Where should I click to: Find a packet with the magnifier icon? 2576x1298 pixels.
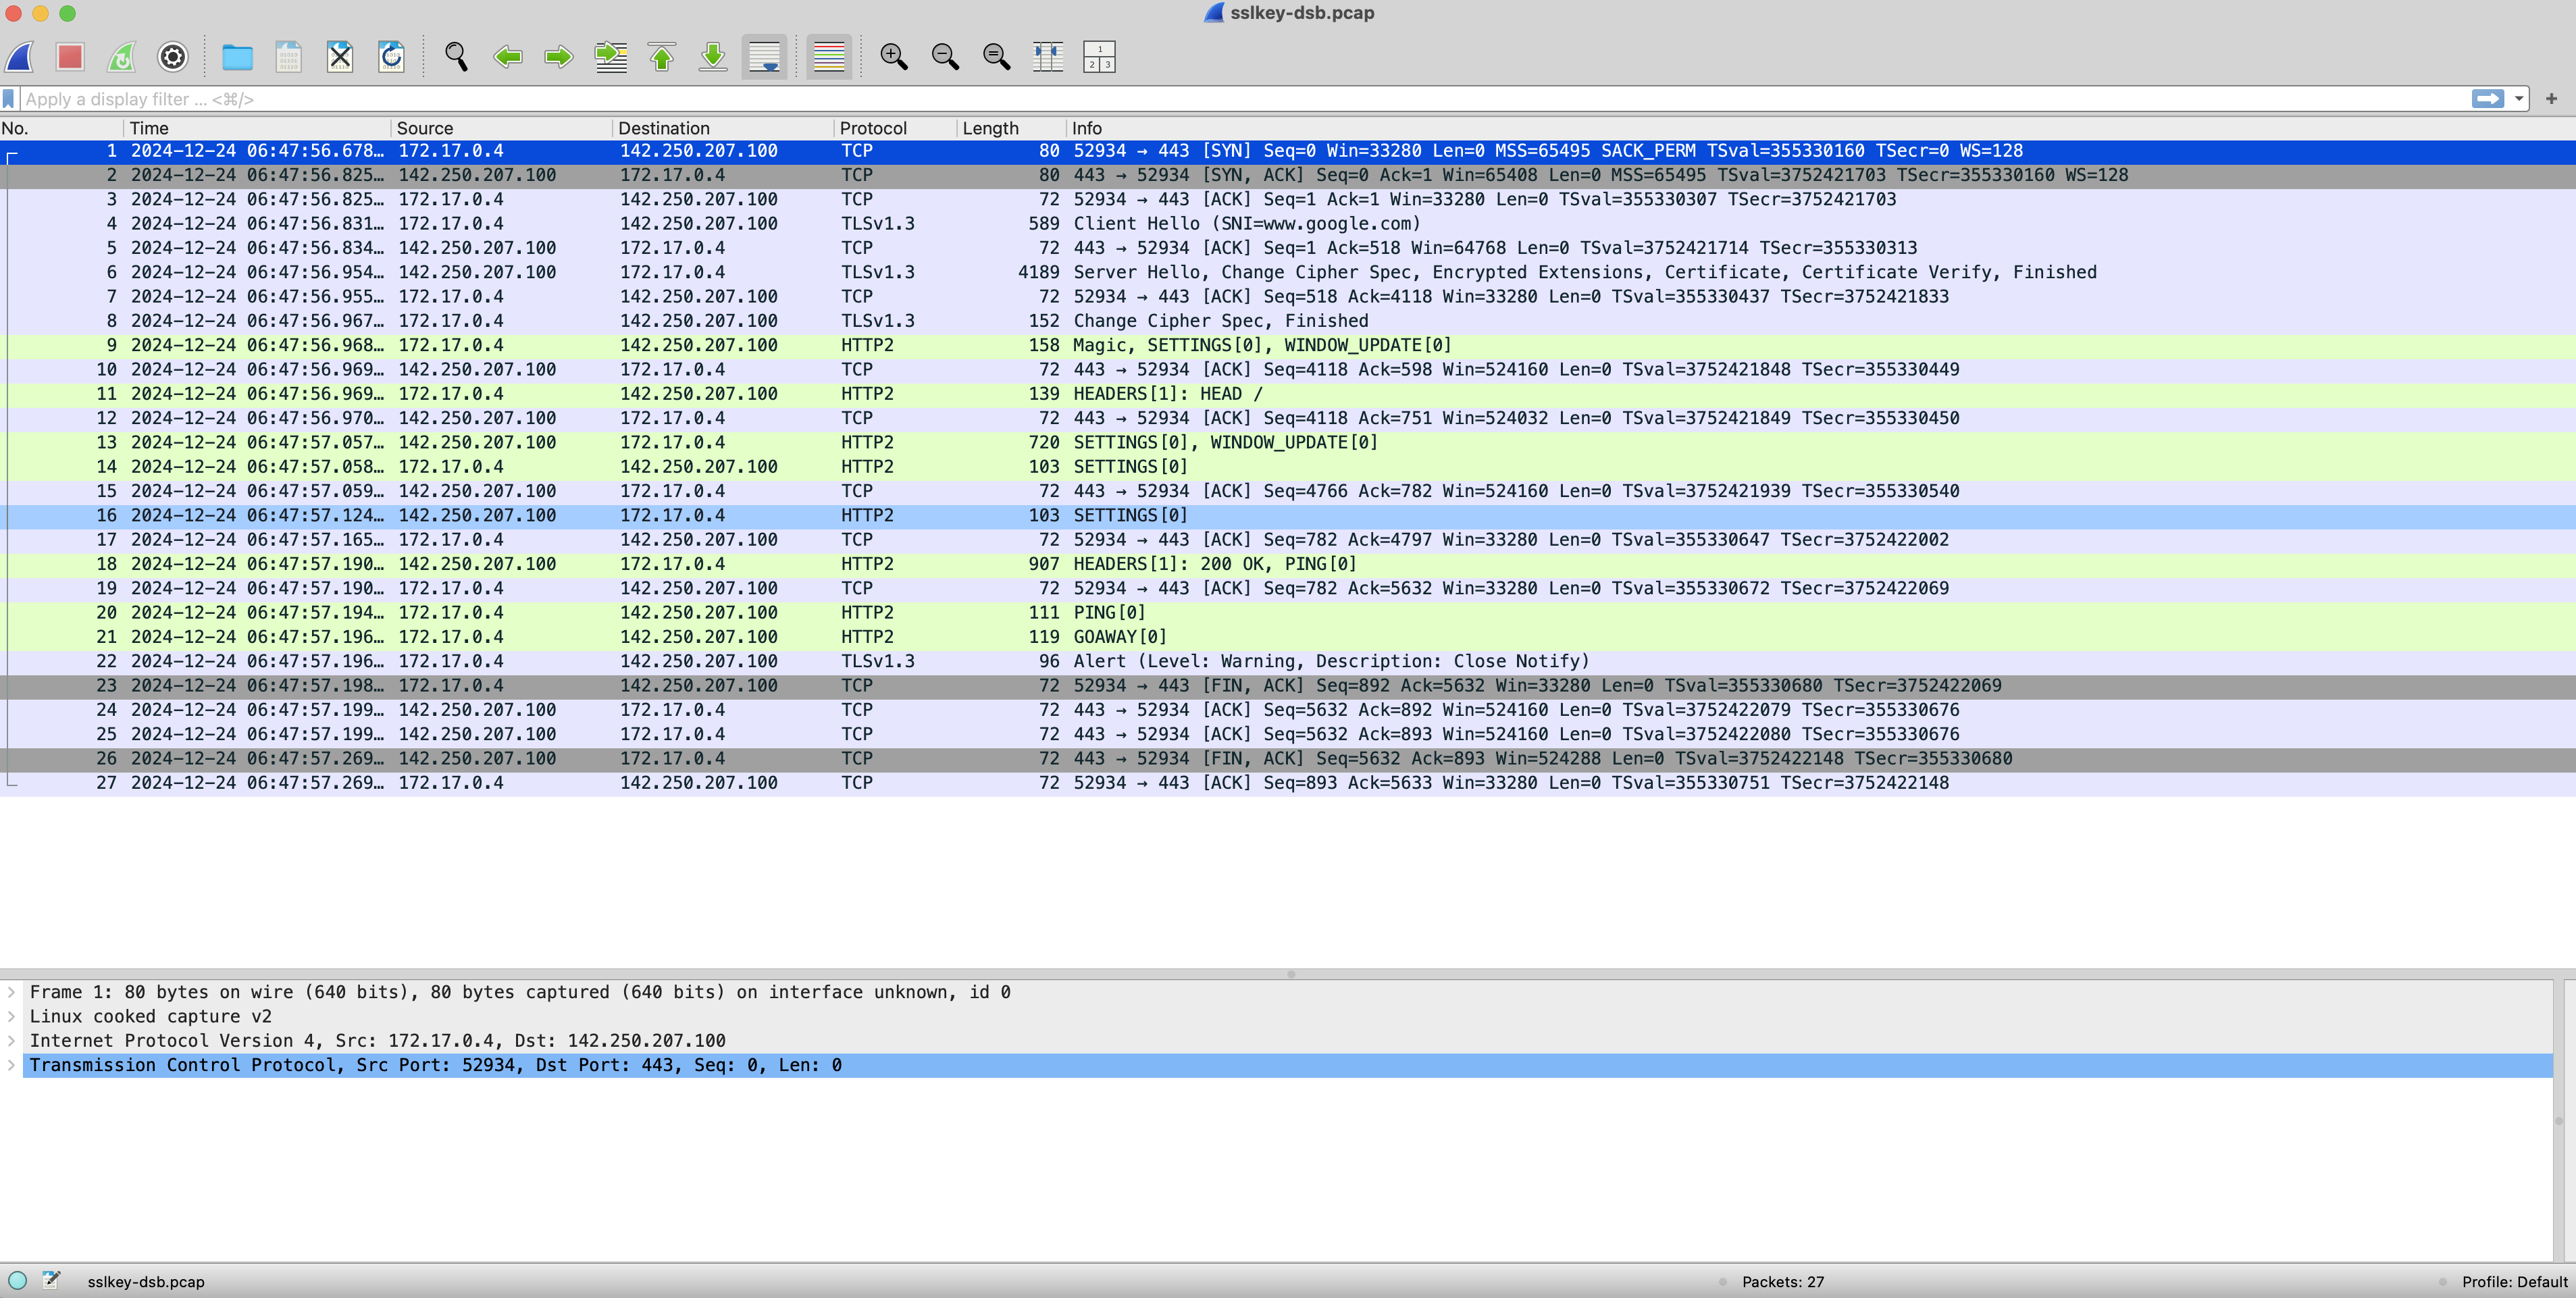click(456, 57)
